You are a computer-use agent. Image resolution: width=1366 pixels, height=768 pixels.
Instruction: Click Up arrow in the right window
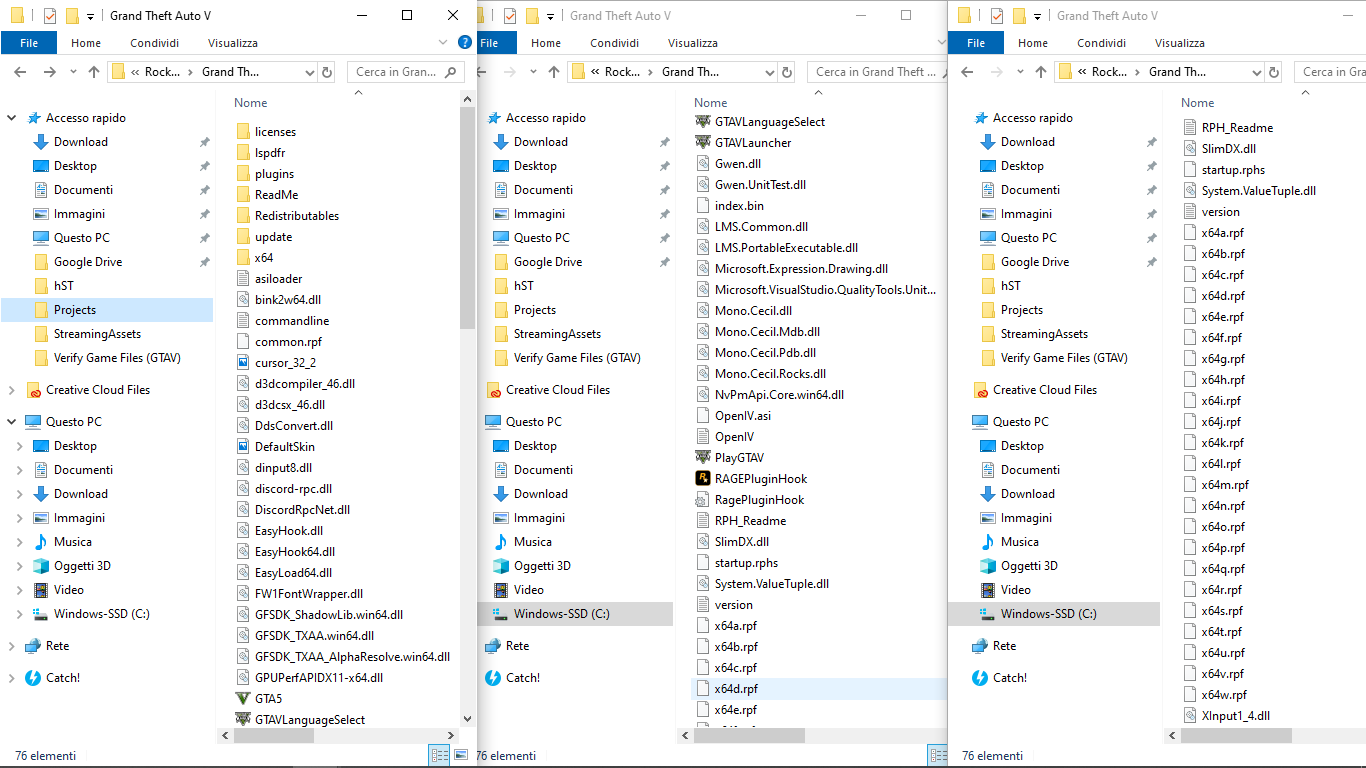[x=1041, y=72]
